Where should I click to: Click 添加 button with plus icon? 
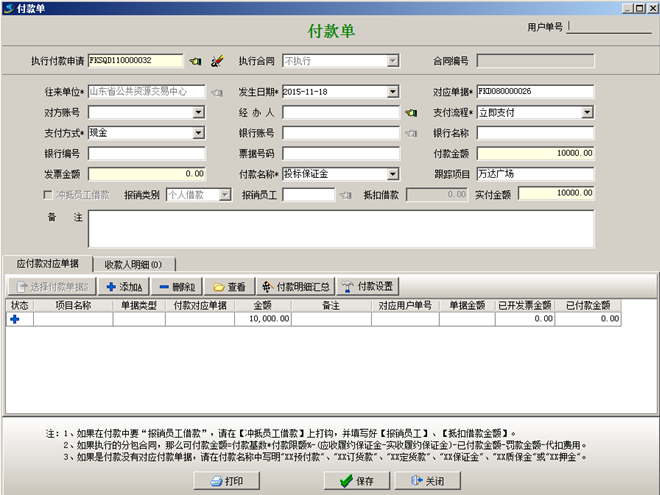point(124,287)
